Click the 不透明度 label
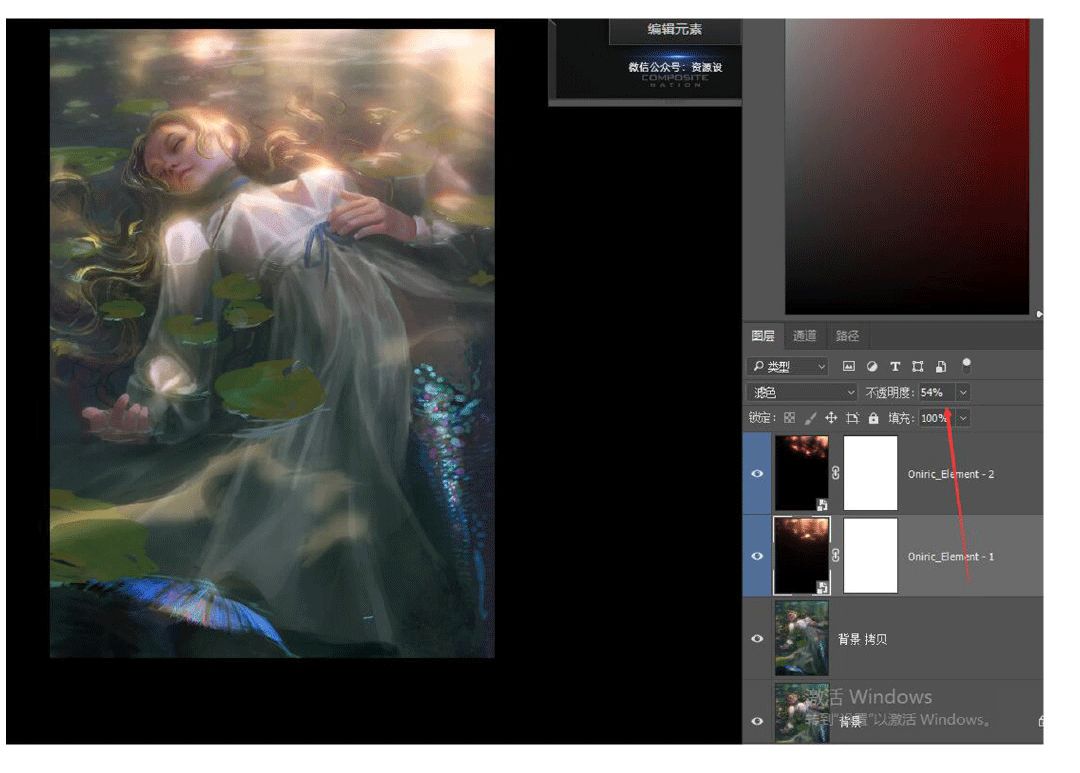This screenshot has height=773, width=1080. coord(889,393)
